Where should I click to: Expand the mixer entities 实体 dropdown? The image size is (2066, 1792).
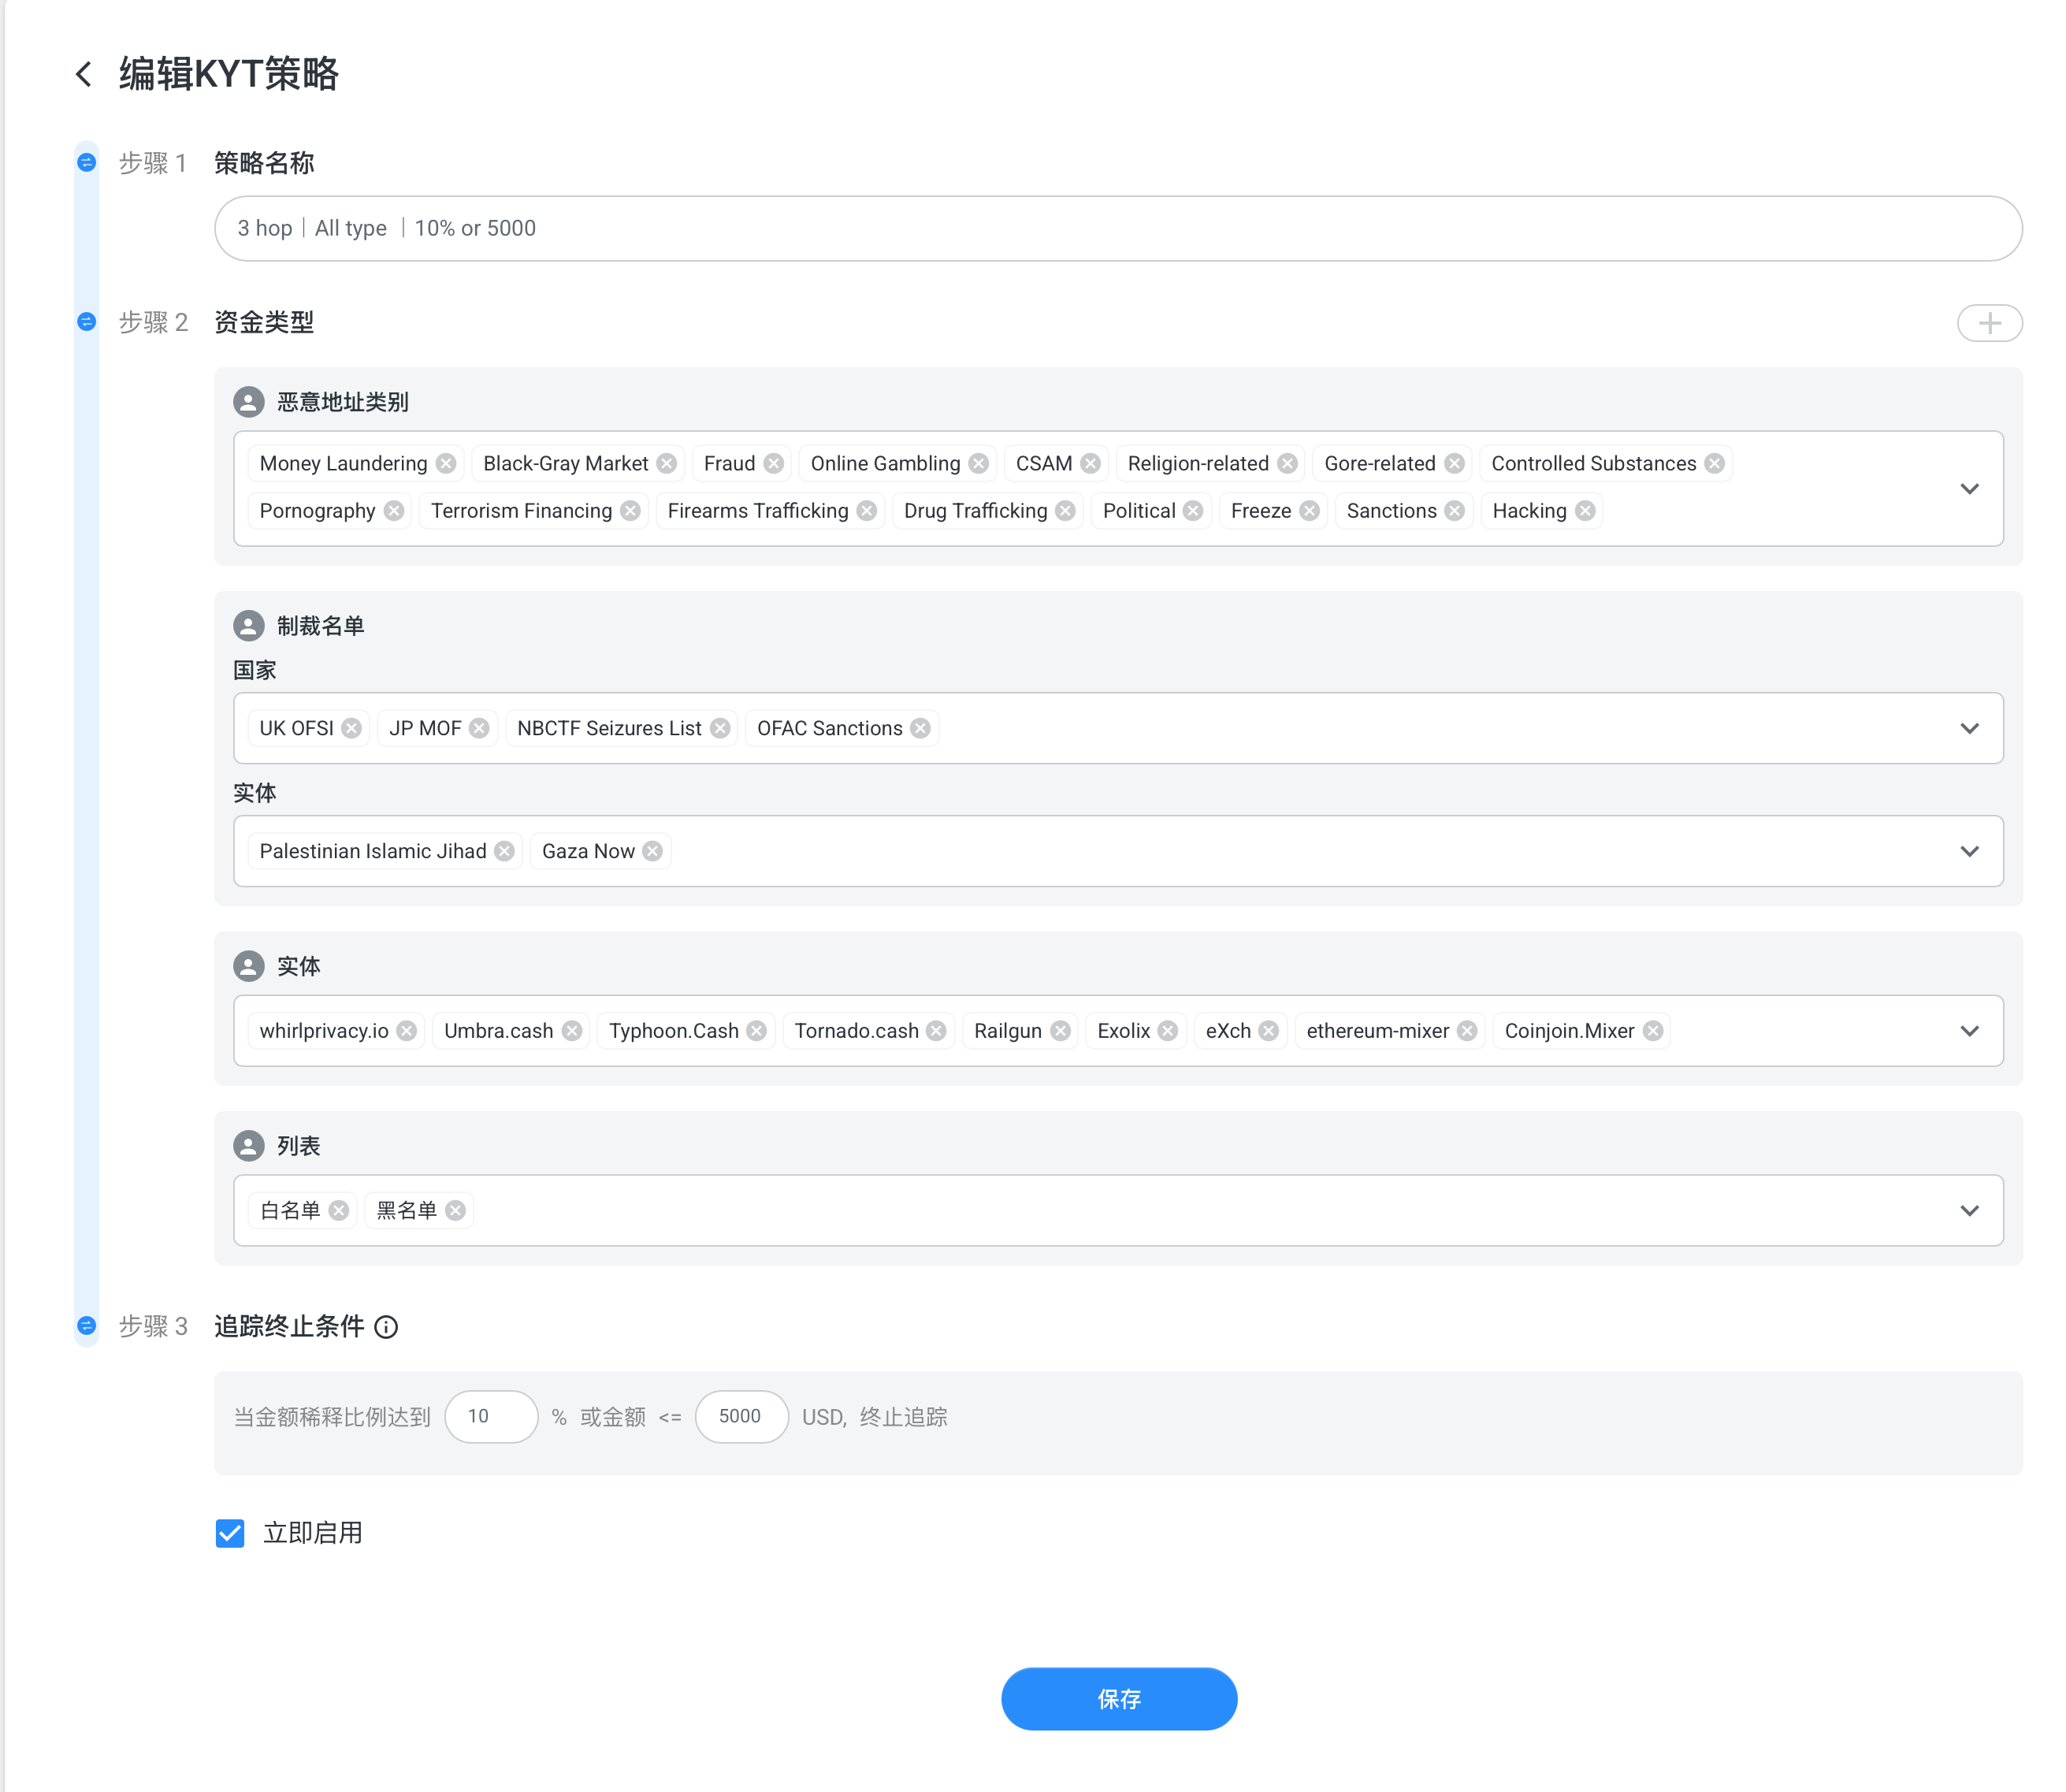click(1968, 1031)
